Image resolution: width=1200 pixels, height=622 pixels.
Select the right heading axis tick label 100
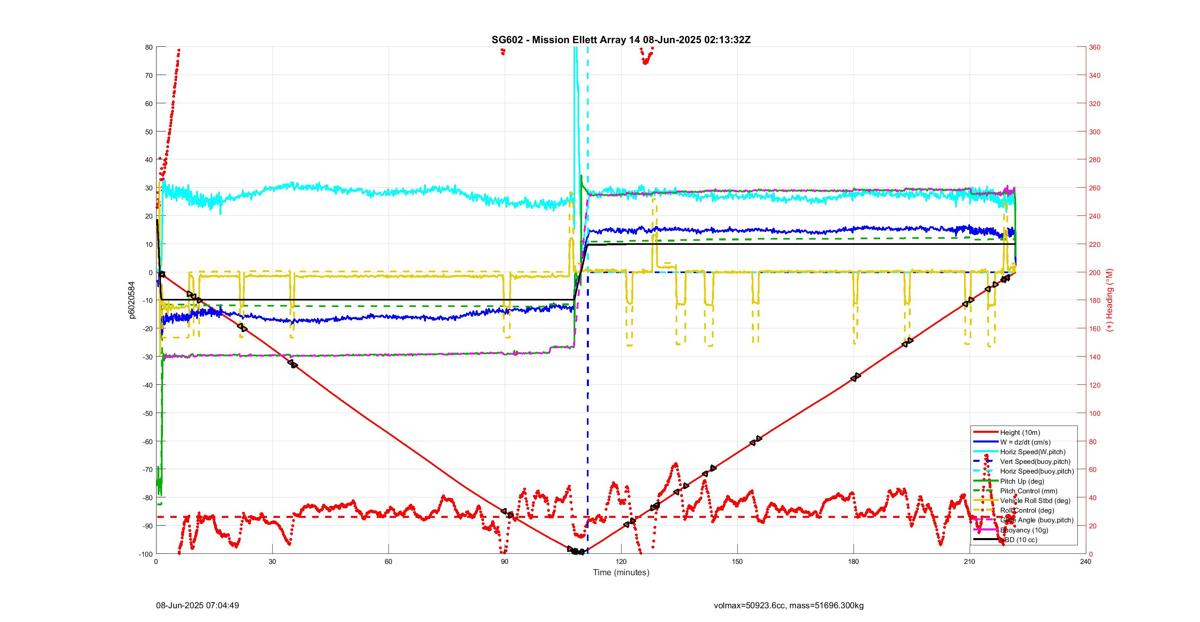click(x=1096, y=413)
